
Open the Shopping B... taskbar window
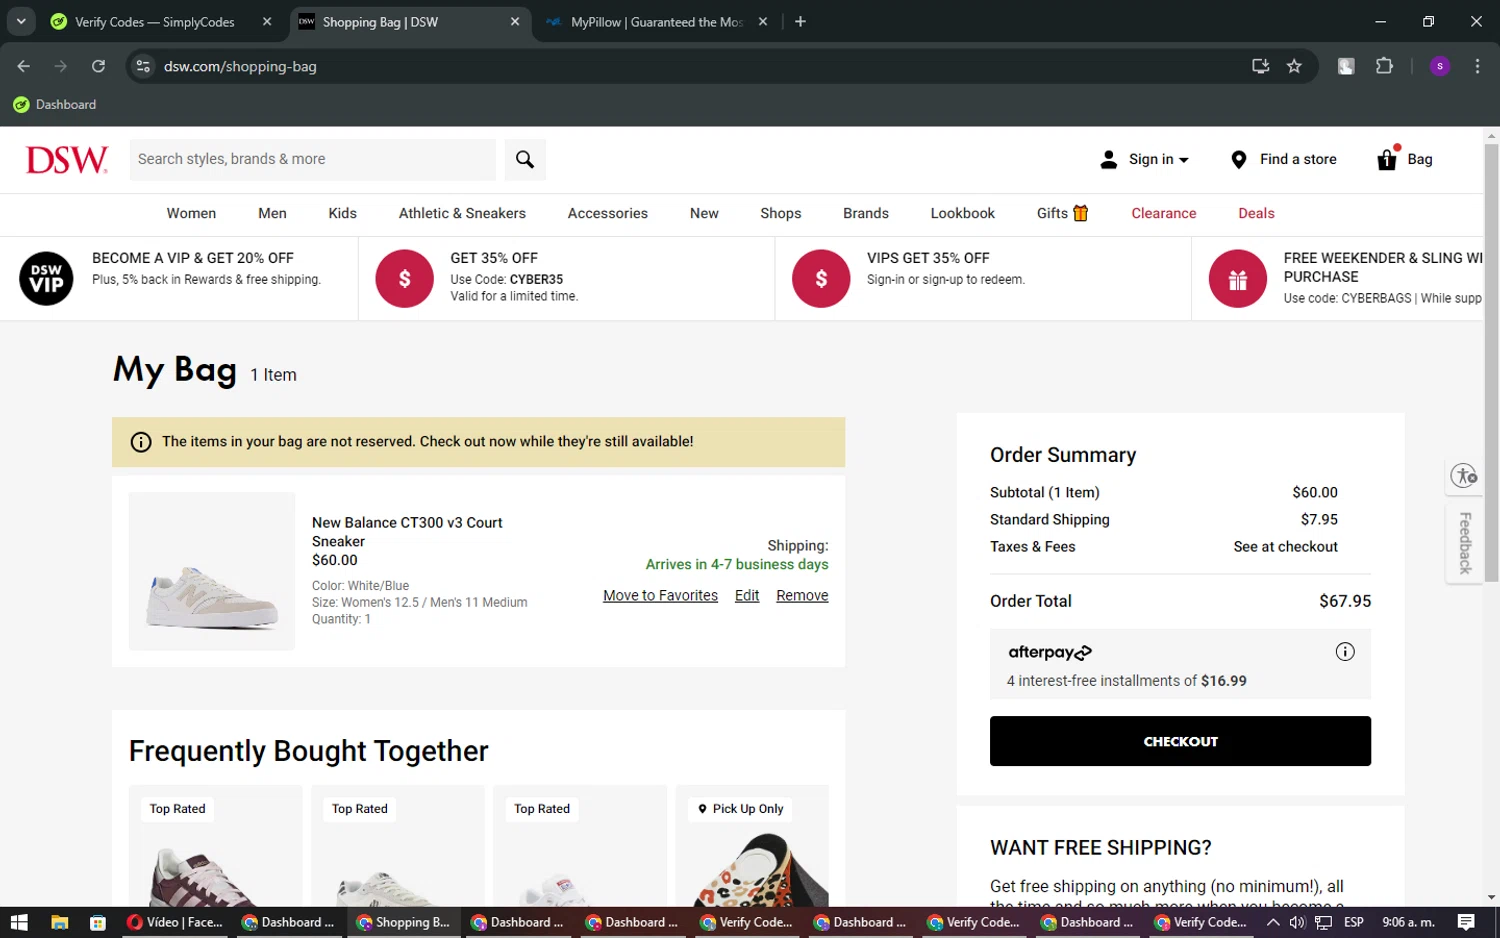(x=405, y=922)
